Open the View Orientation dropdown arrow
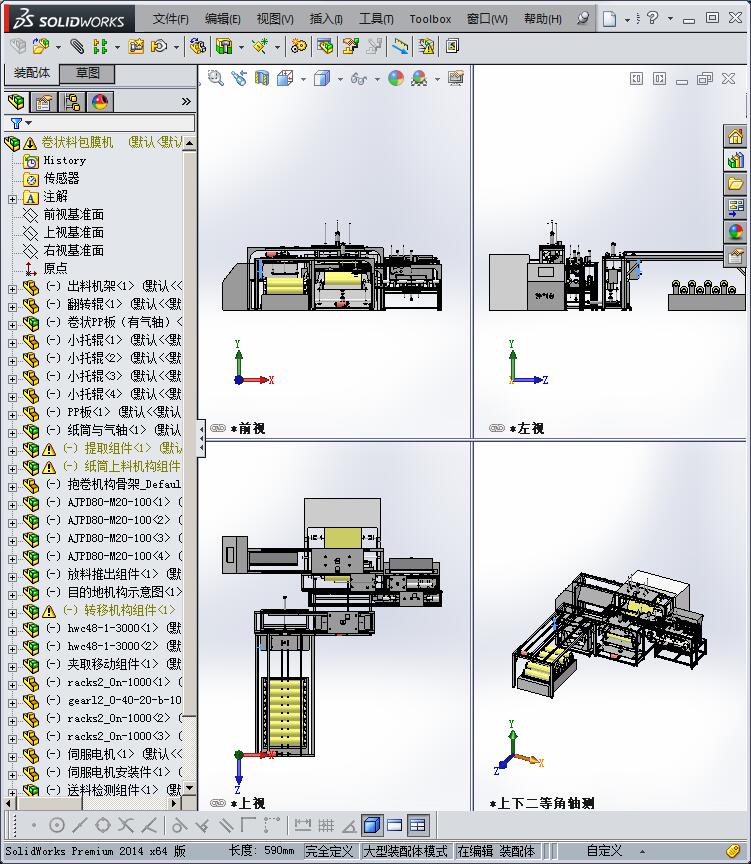The image size is (751, 864). [304, 79]
